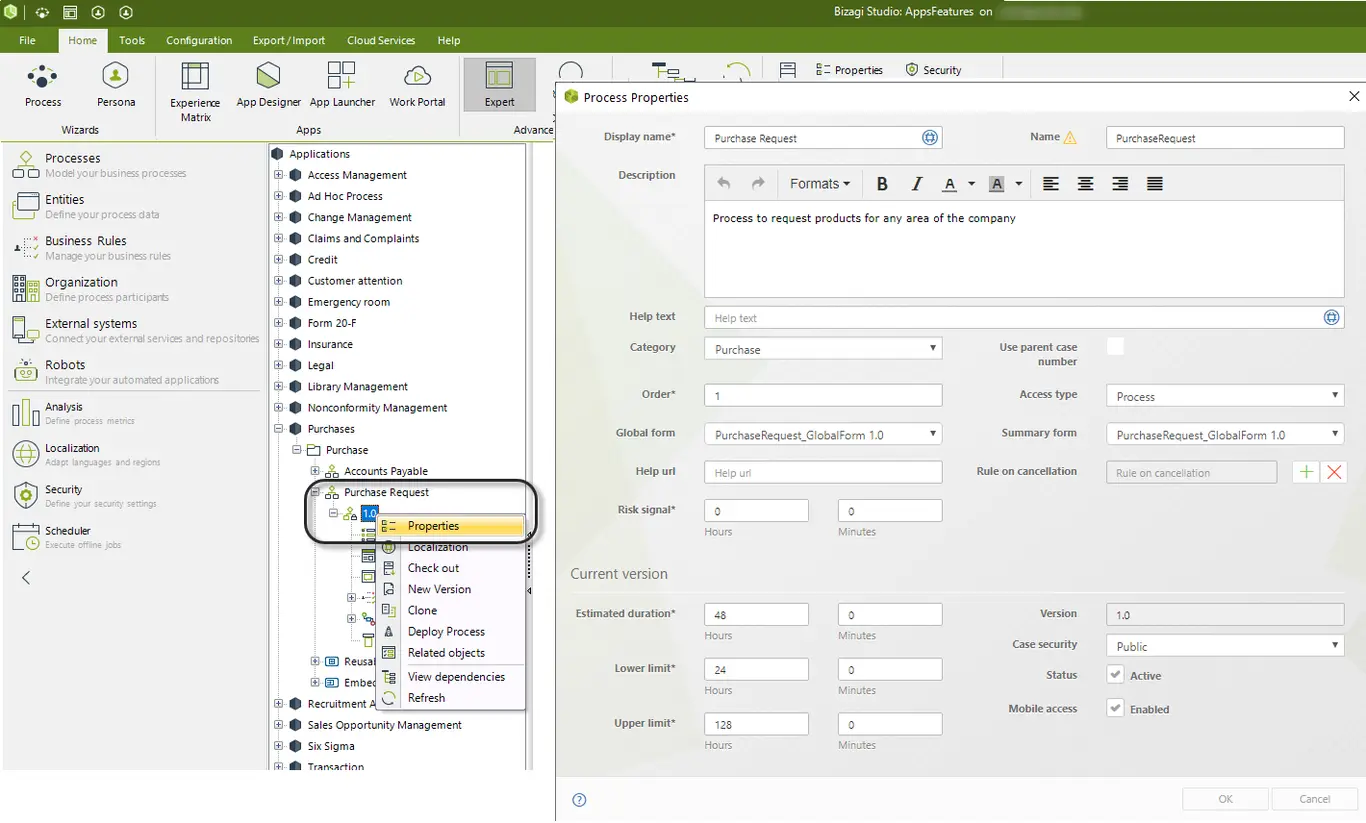Disable Mobile access Enabled checkbox
1366x823 pixels.
point(1115,708)
